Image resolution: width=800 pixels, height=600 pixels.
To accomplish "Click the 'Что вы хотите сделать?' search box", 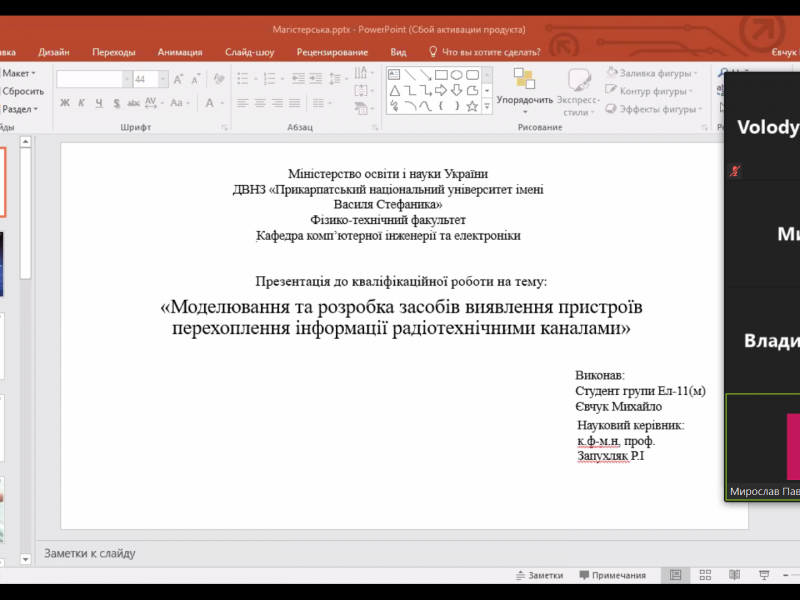I will pos(490,52).
